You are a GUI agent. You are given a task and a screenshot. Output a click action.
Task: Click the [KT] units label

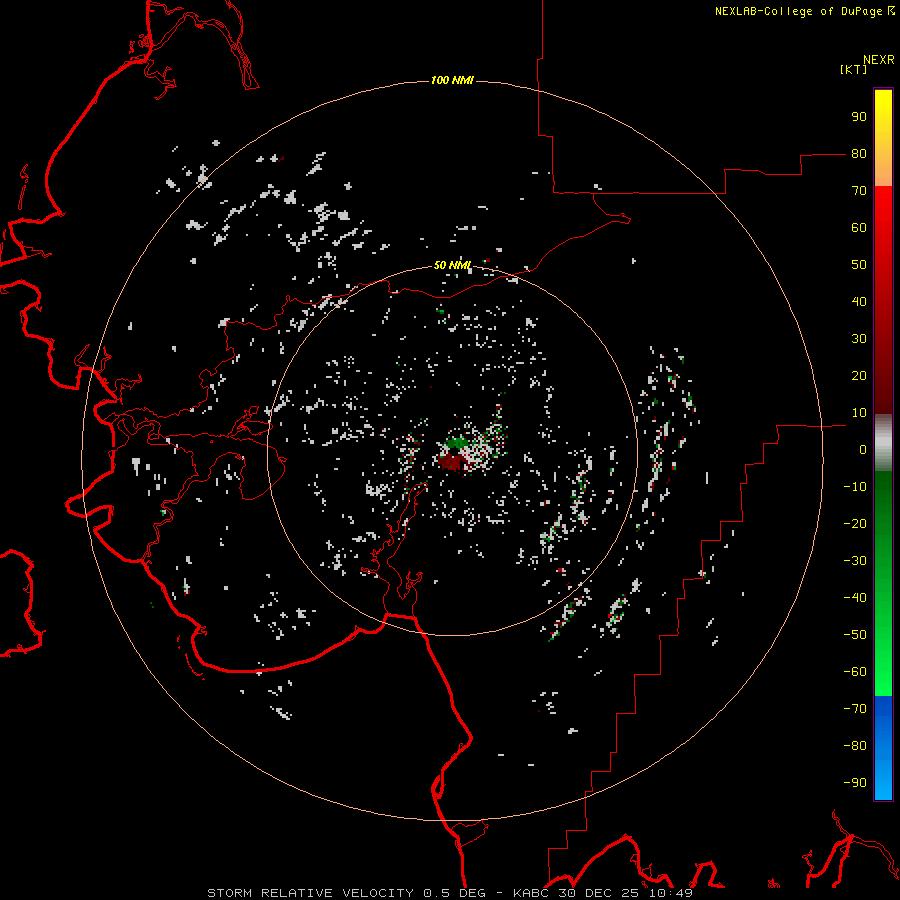pyautogui.click(x=853, y=69)
